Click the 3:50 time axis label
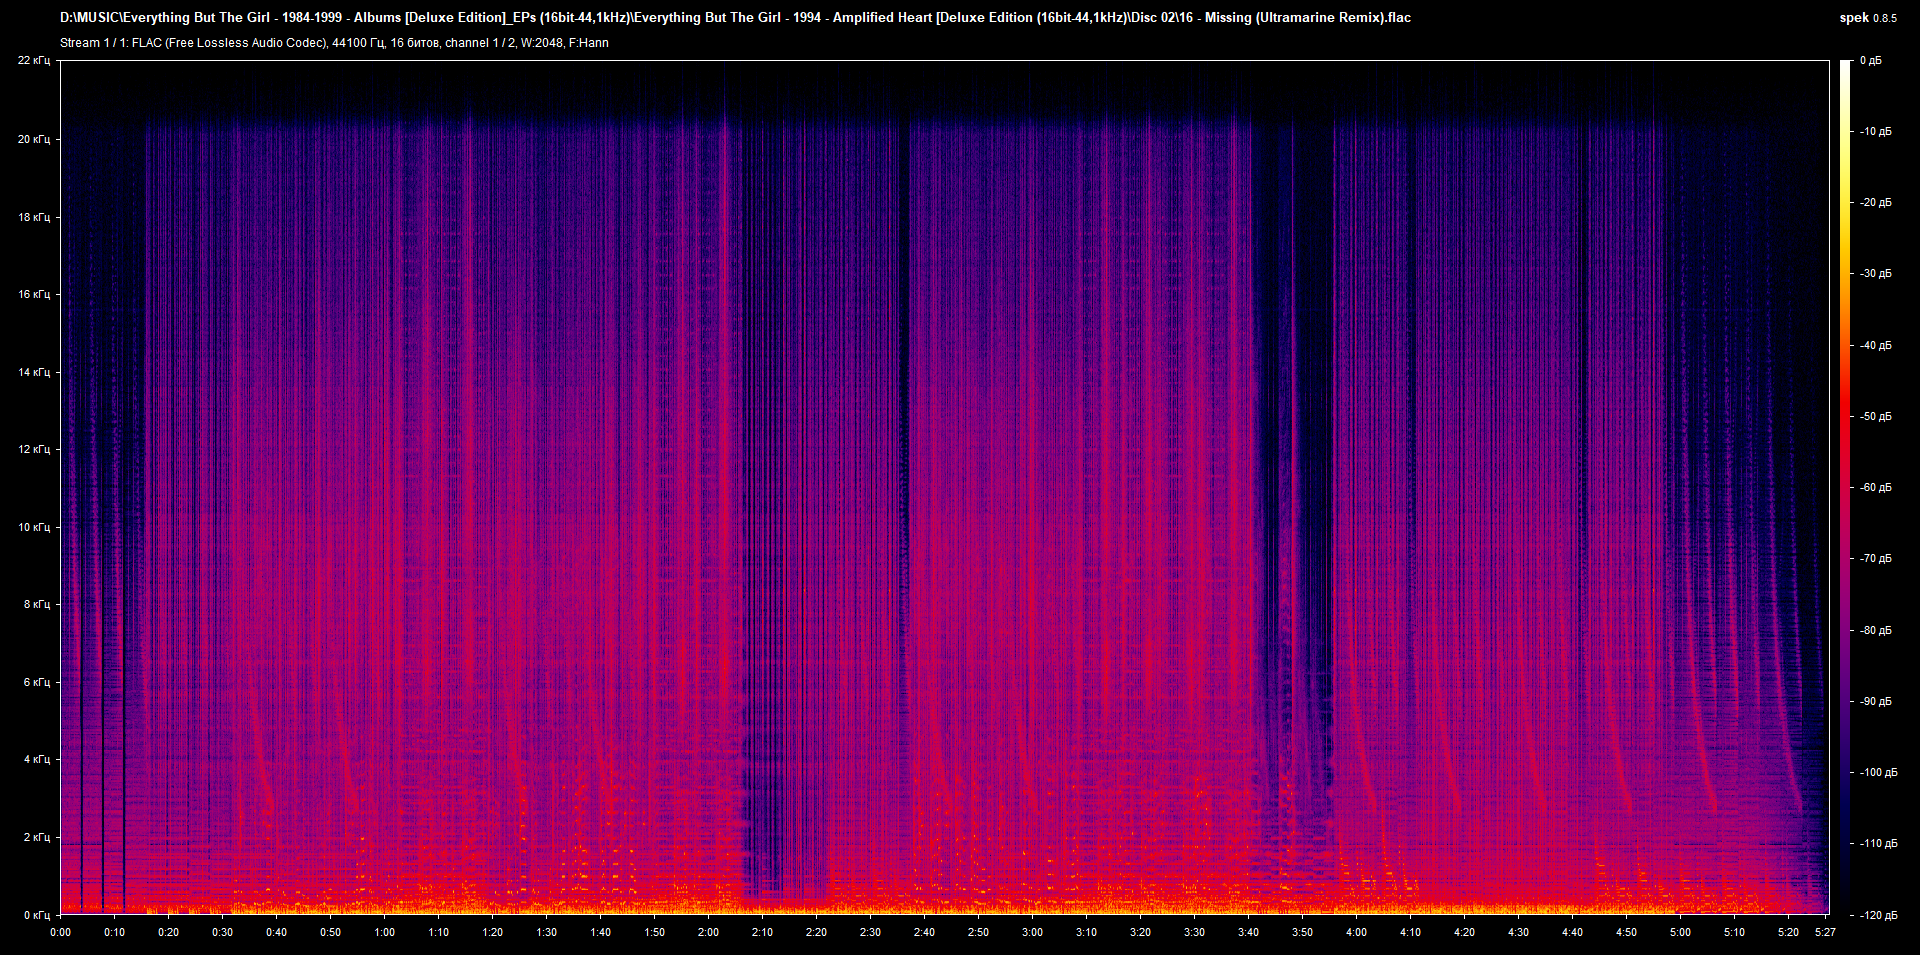Image resolution: width=1920 pixels, height=955 pixels. coord(1303,933)
